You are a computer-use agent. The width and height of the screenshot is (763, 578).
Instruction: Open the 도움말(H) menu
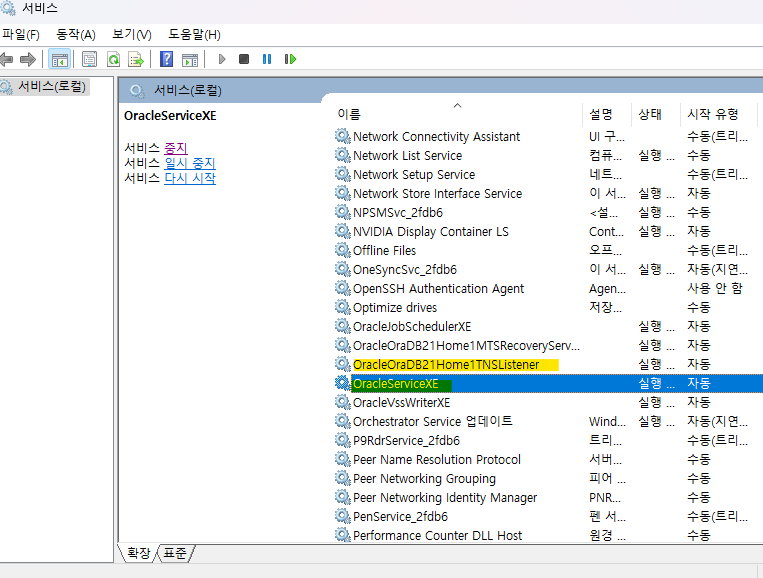tap(194, 35)
